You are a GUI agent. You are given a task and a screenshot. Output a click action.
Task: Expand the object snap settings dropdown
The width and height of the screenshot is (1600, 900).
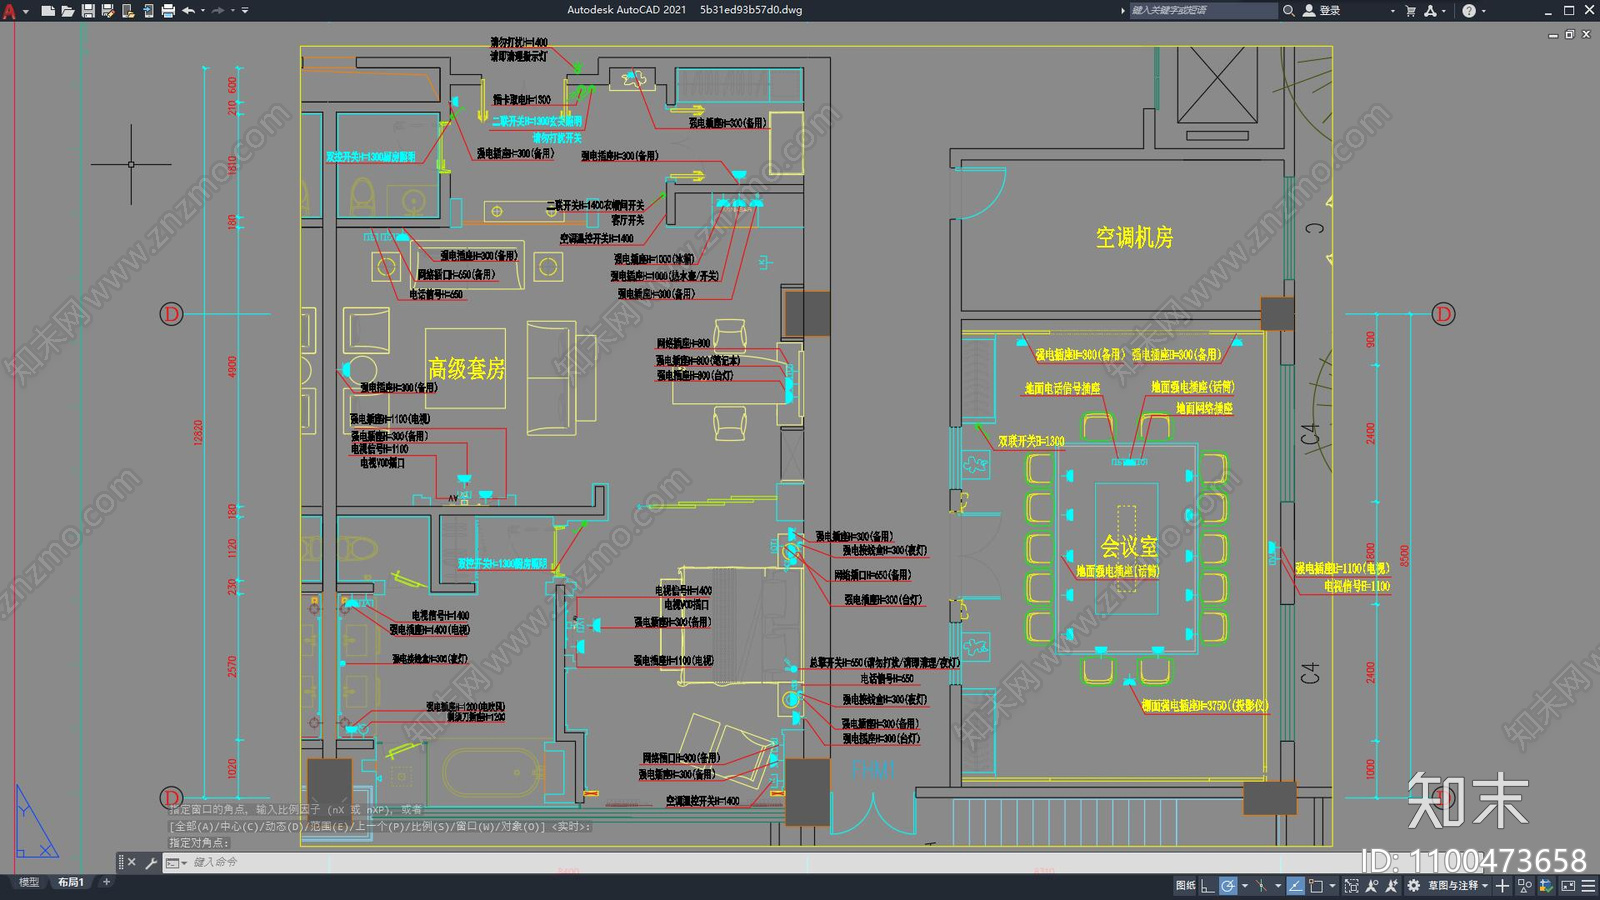(x=1333, y=885)
